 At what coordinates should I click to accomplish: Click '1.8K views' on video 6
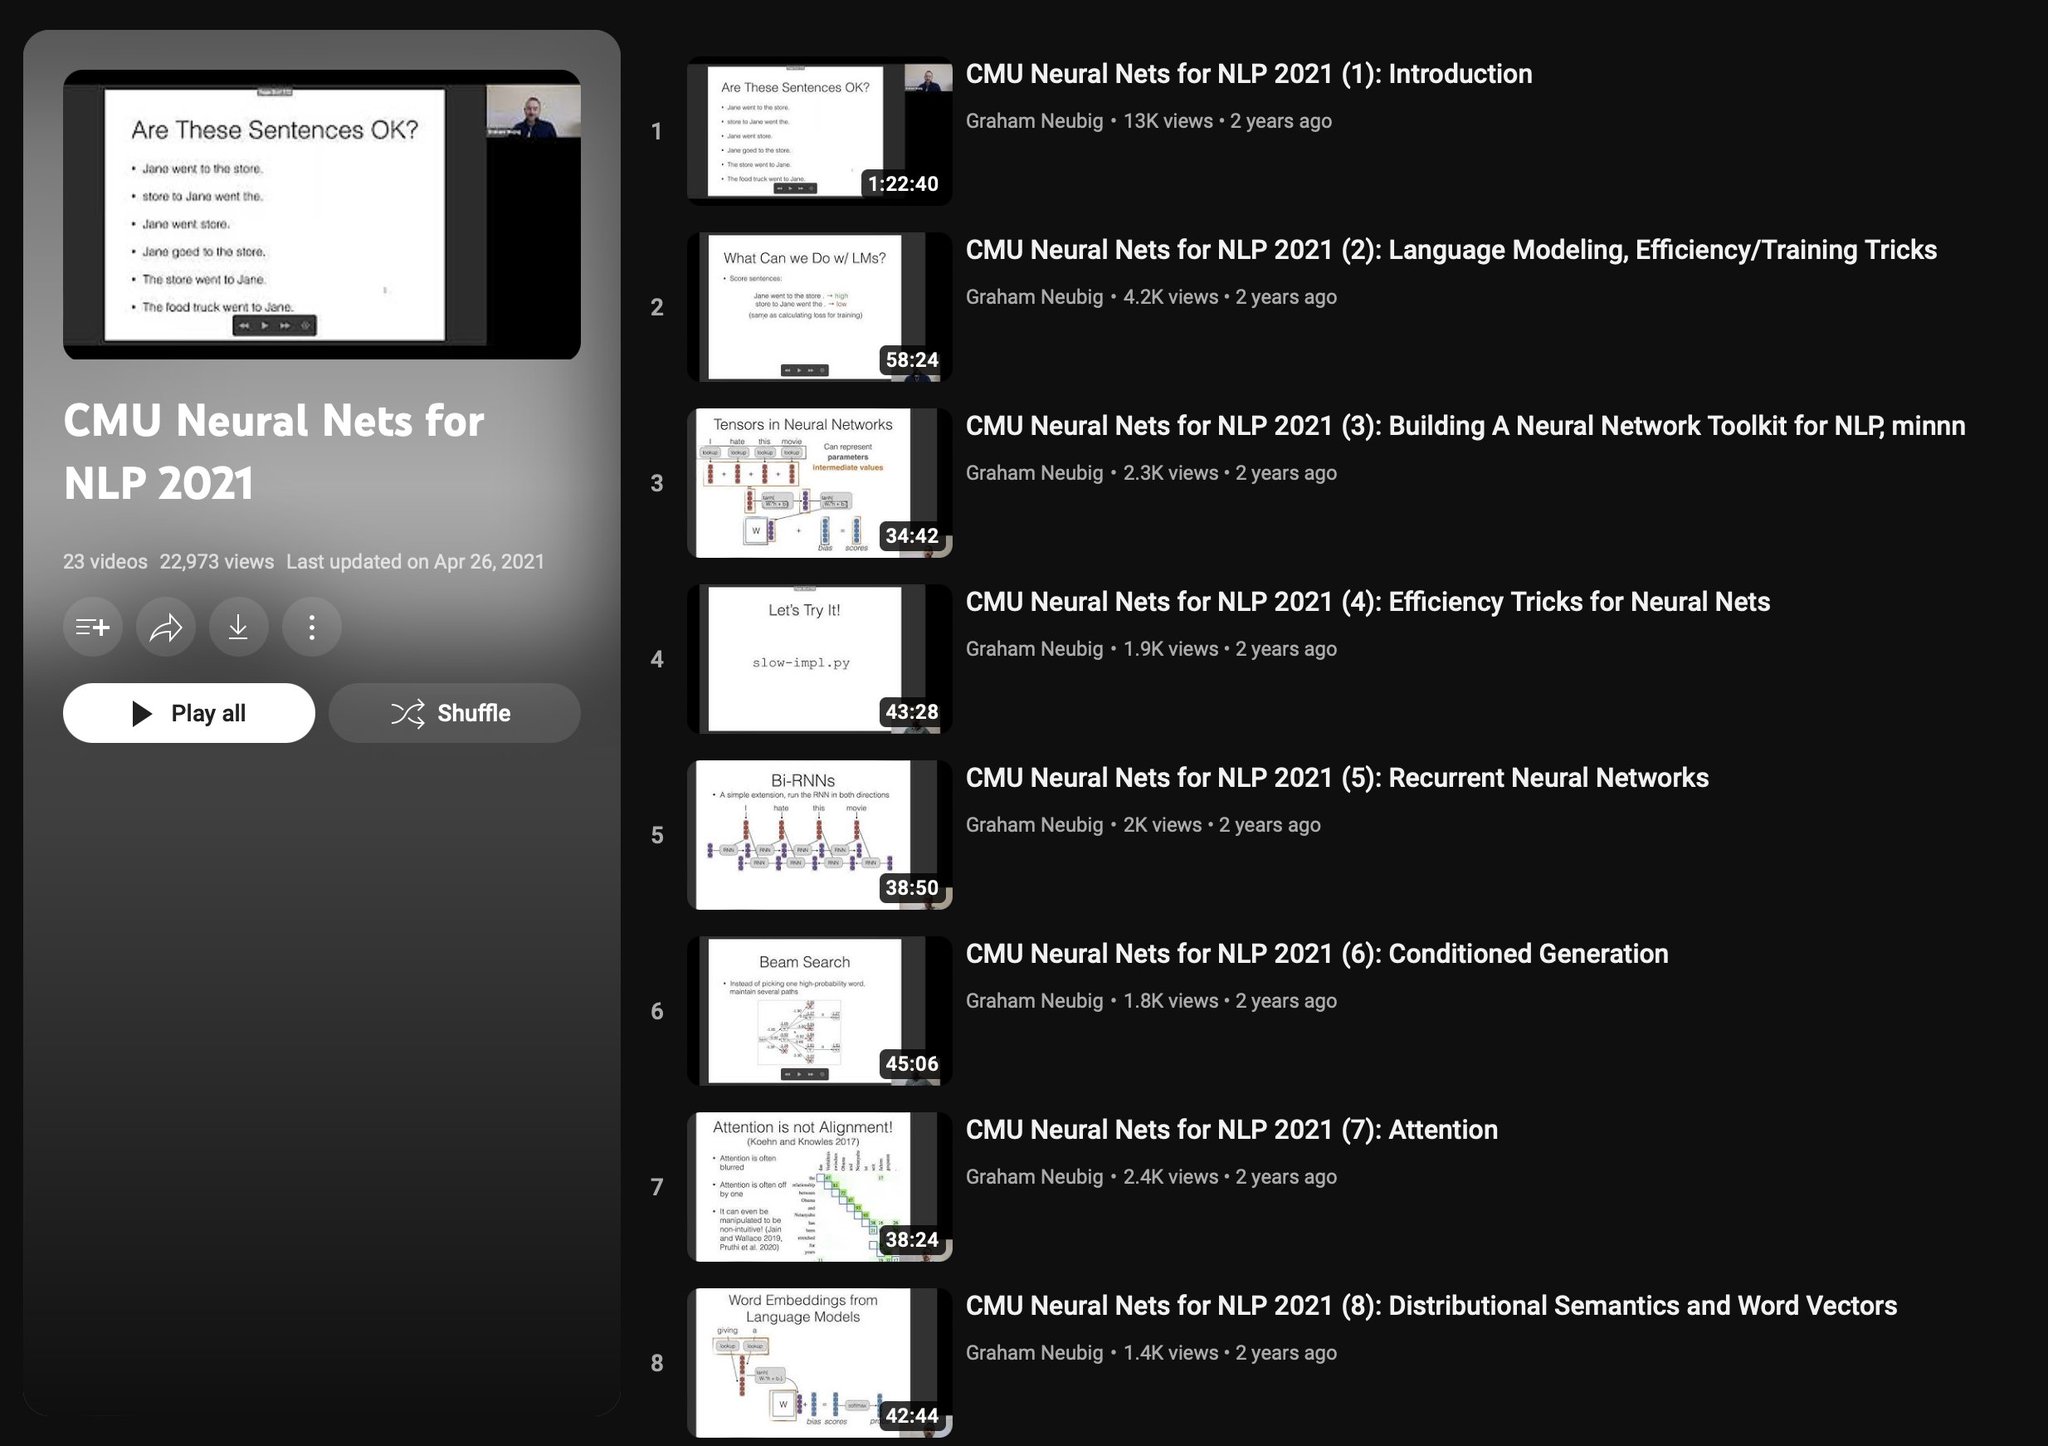[x=1171, y=1001]
